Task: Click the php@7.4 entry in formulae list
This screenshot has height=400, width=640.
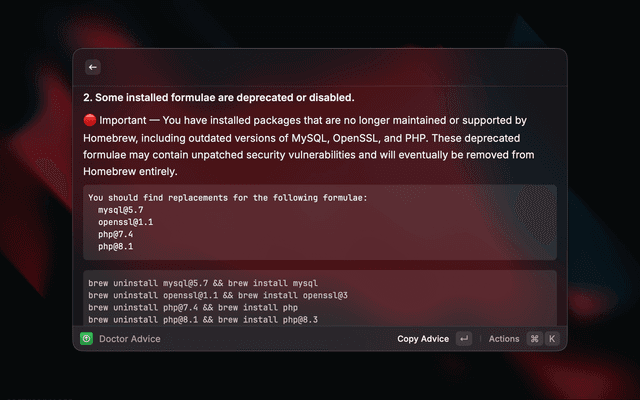Action: (116, 234)
